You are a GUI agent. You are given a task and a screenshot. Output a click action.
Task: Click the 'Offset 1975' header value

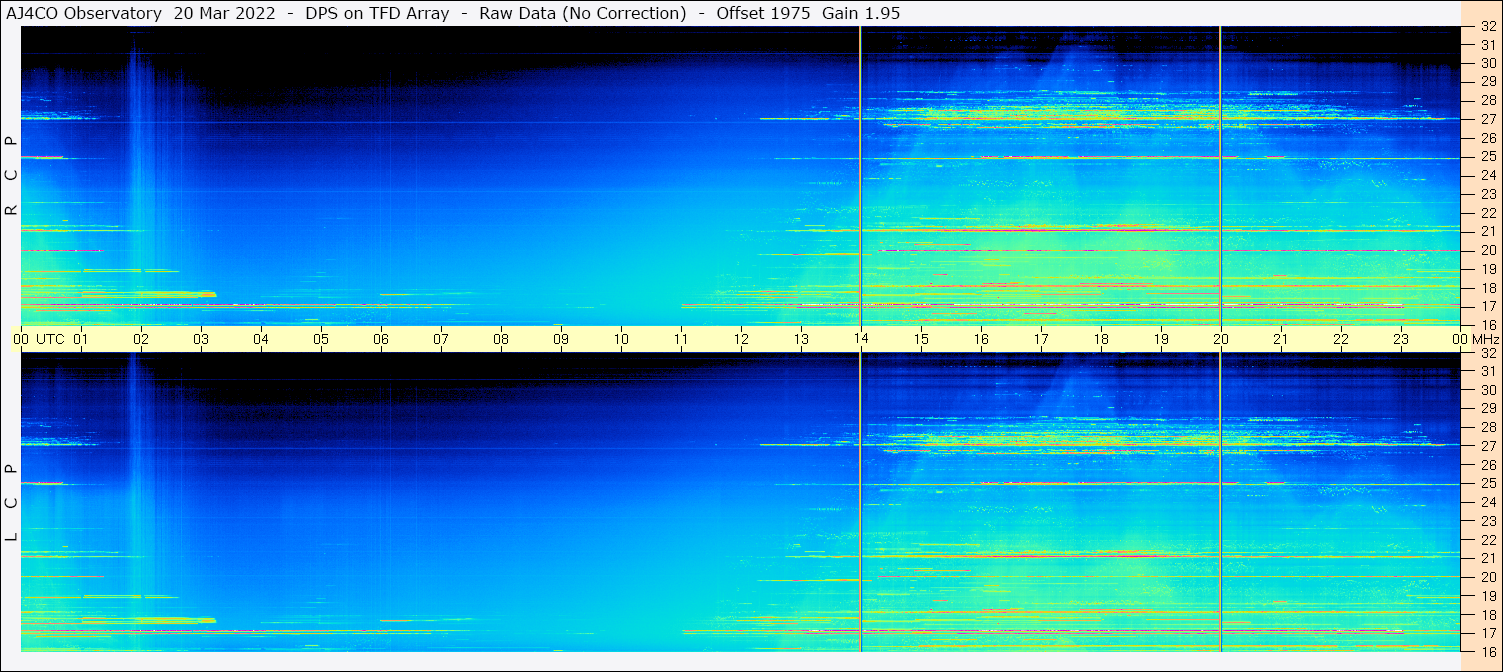pos(764,14)
